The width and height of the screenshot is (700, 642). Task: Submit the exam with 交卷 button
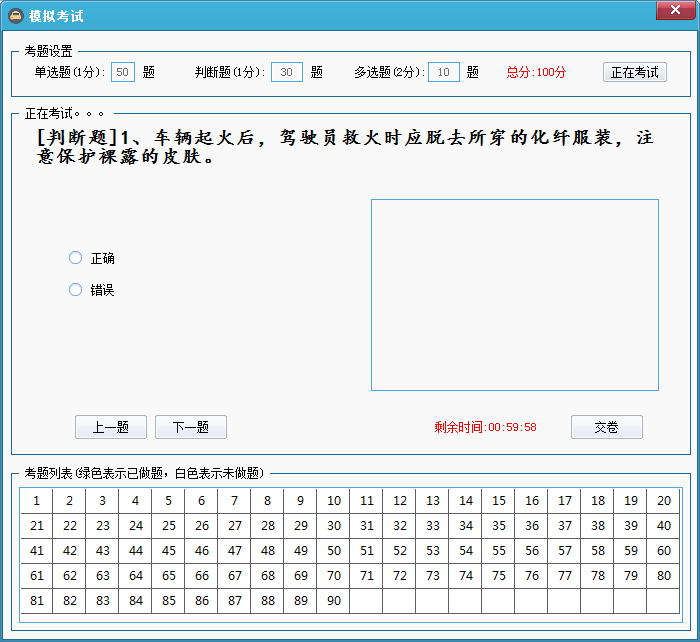point(606,427)
